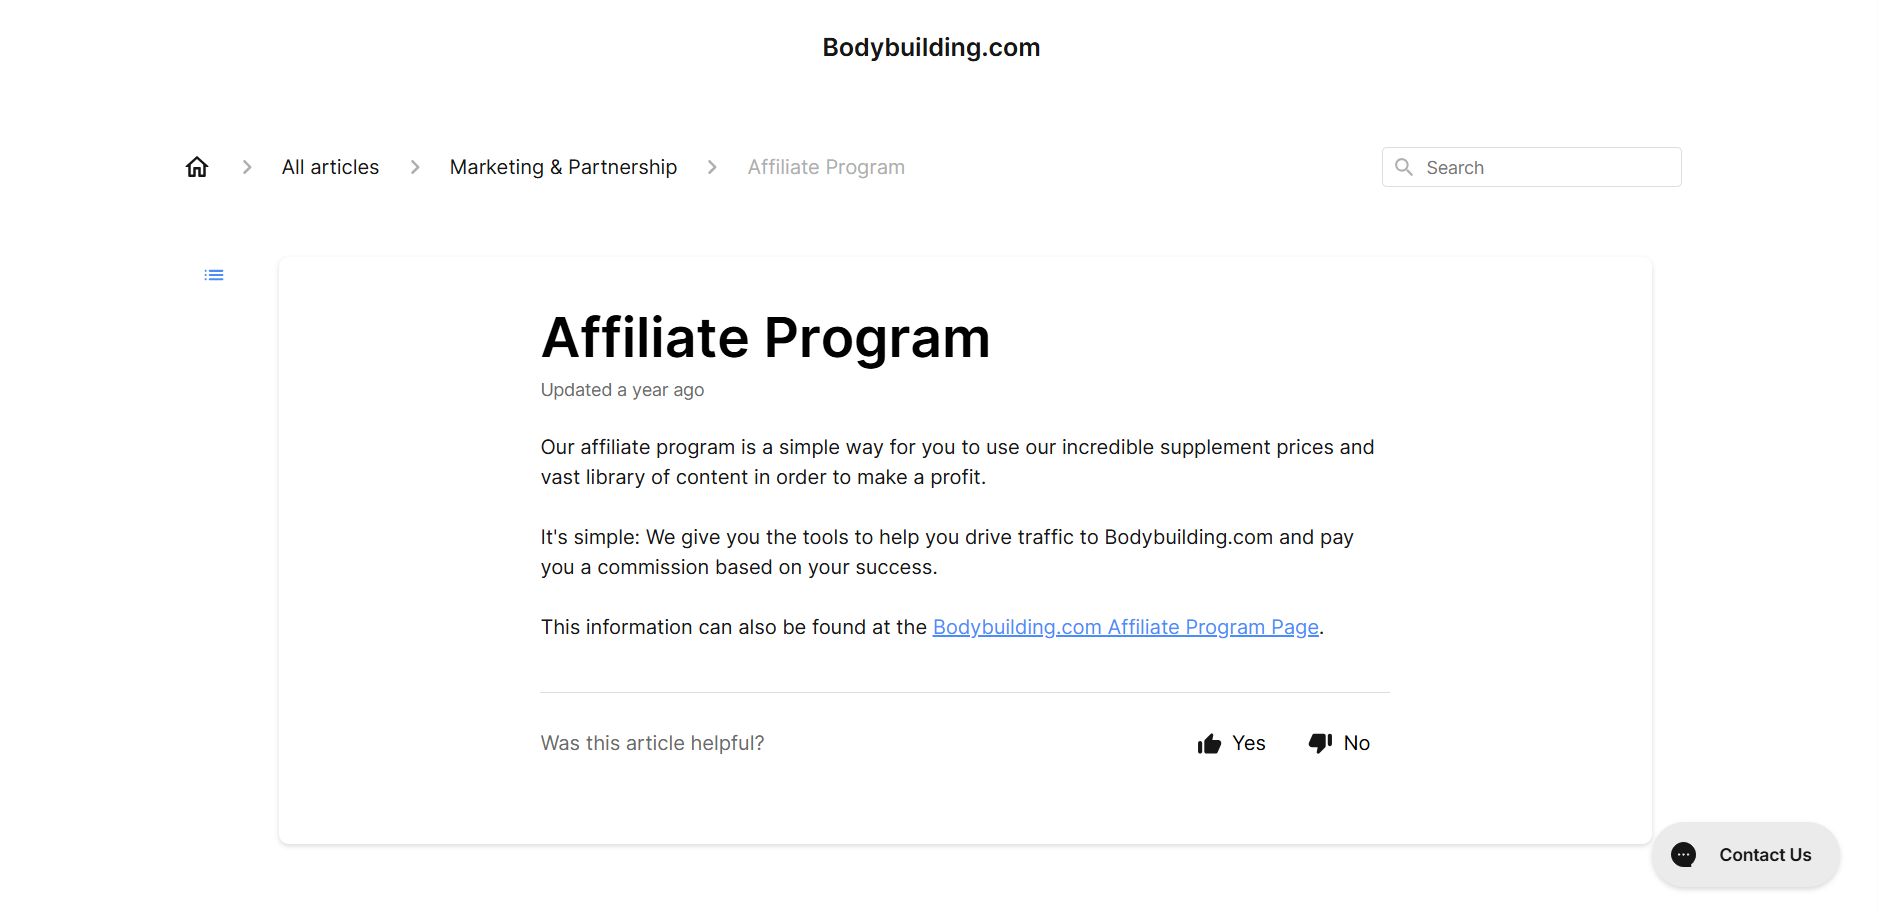1878x915 pixels.
Task: Expand the article outline via the blue list icon
Action: pyautogui.click(x=213, y=274)
